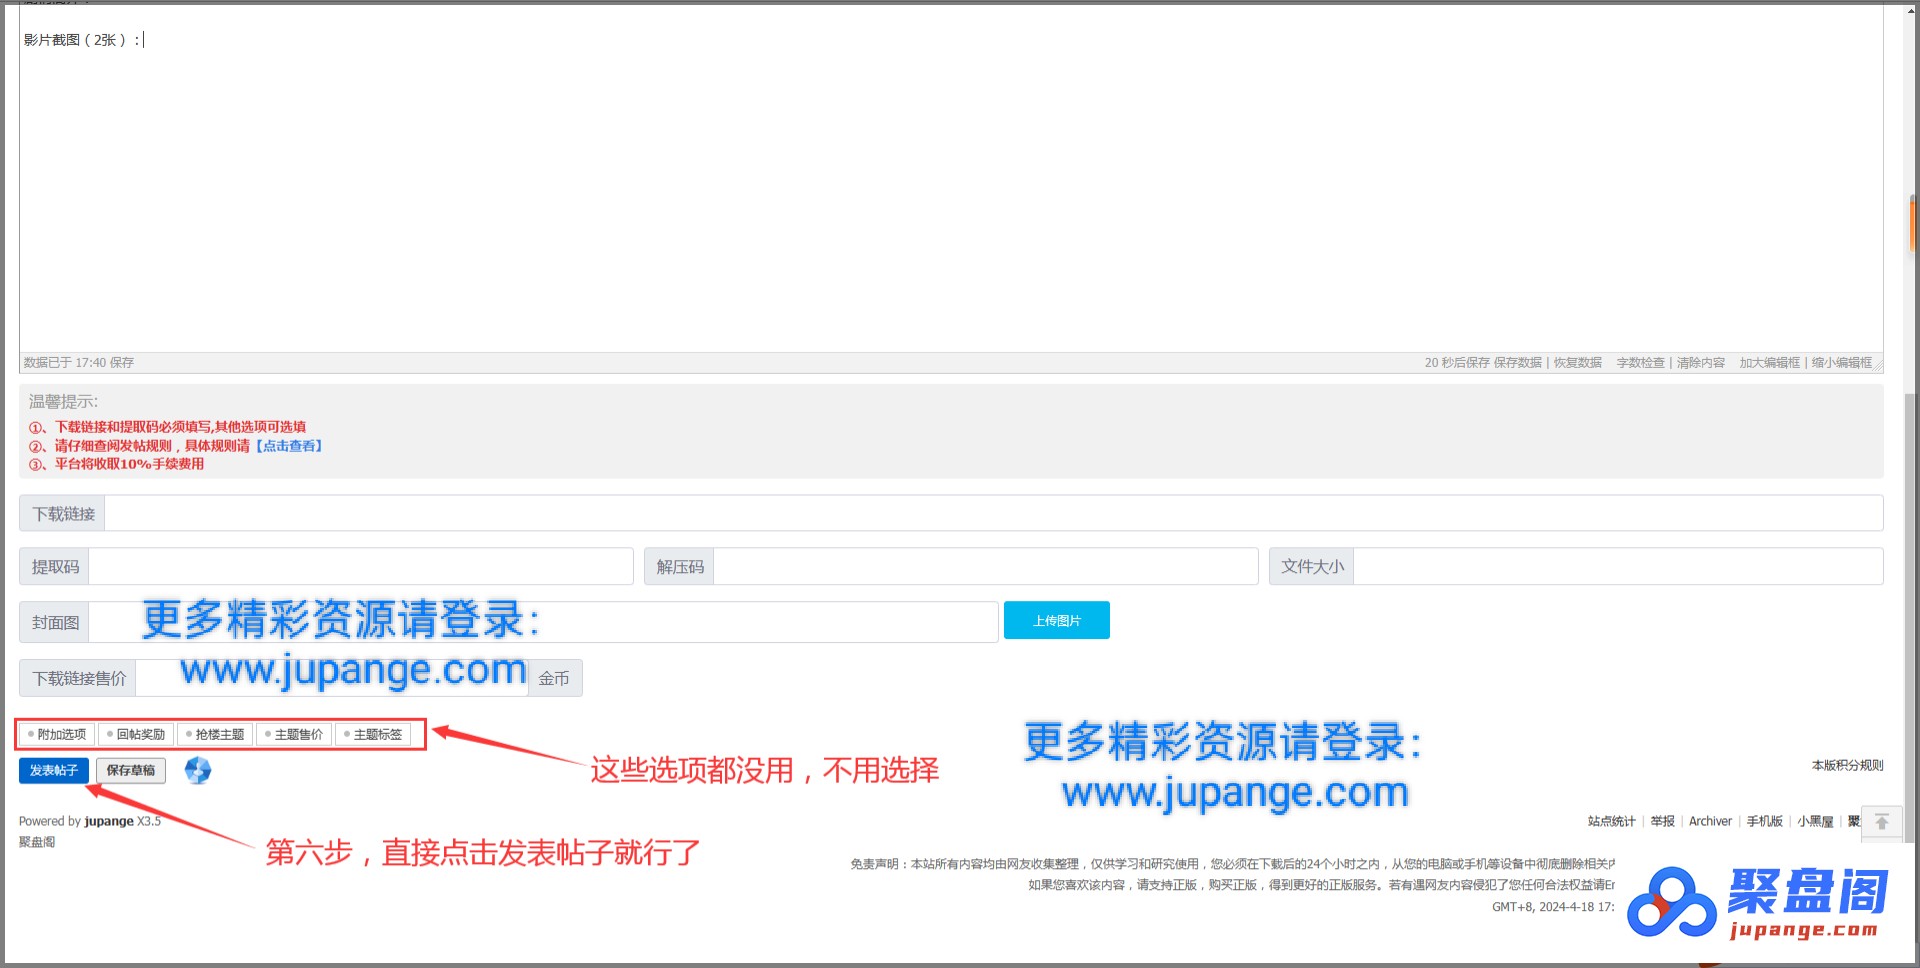Open the 举报 report footer link
The image size is (1920, 968).
click(x=1662, y=821)
